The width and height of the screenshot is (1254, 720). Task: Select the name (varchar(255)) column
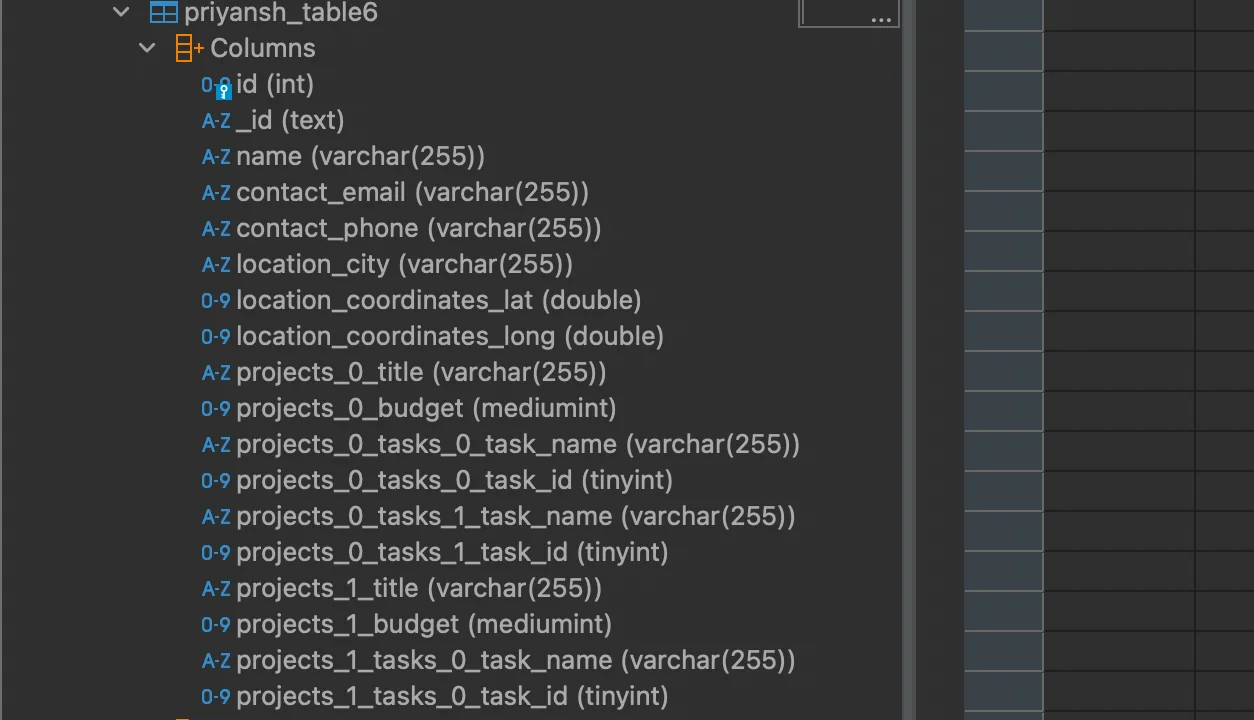click(360, 157)
